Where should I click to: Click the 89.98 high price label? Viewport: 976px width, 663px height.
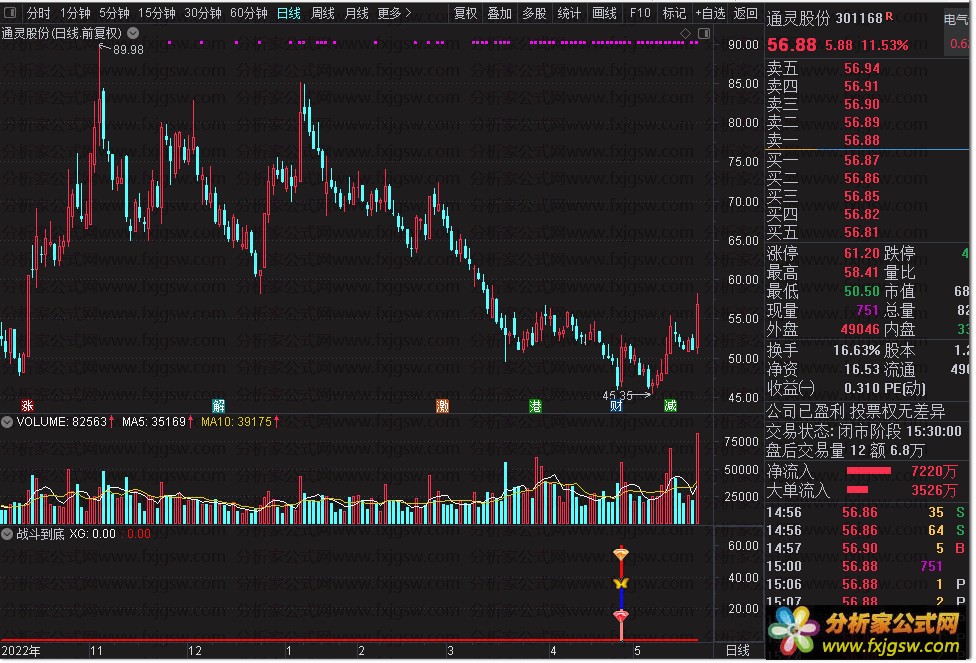pyautogui.click(x=128, y=50)
